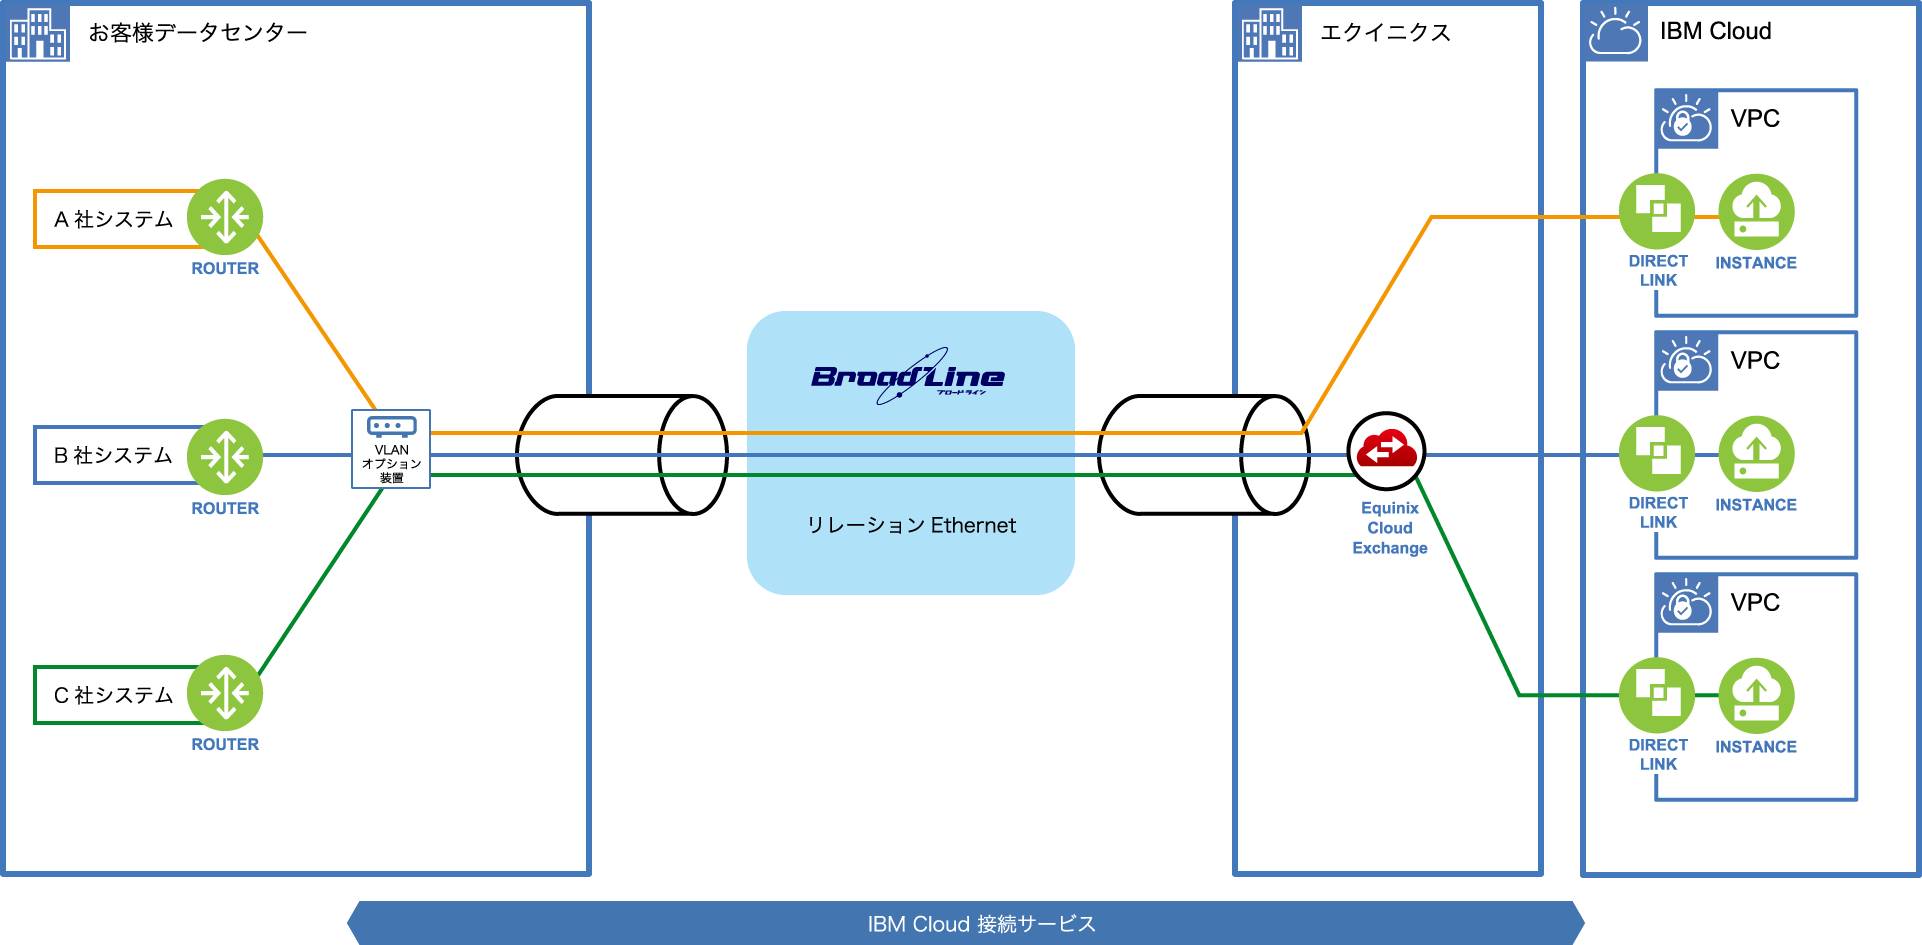
Task: Select the Direct Link icon on blue line
Action: tap(1657, 454)
